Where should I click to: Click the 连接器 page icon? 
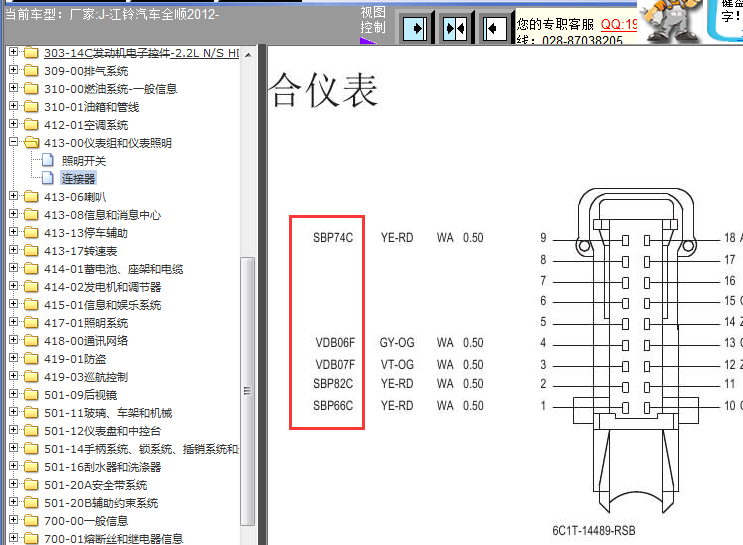point(48,178)
